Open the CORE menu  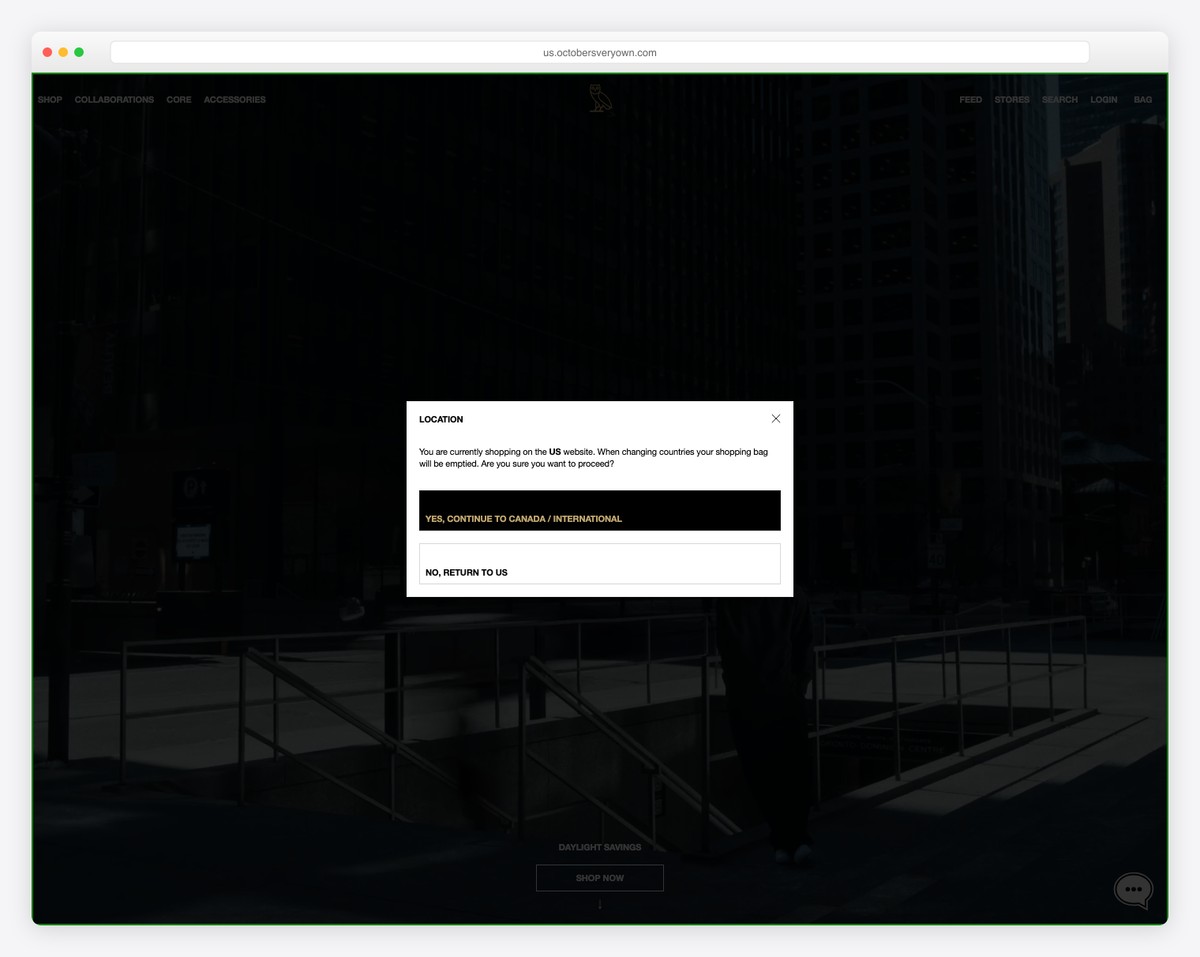click(178, 99)
